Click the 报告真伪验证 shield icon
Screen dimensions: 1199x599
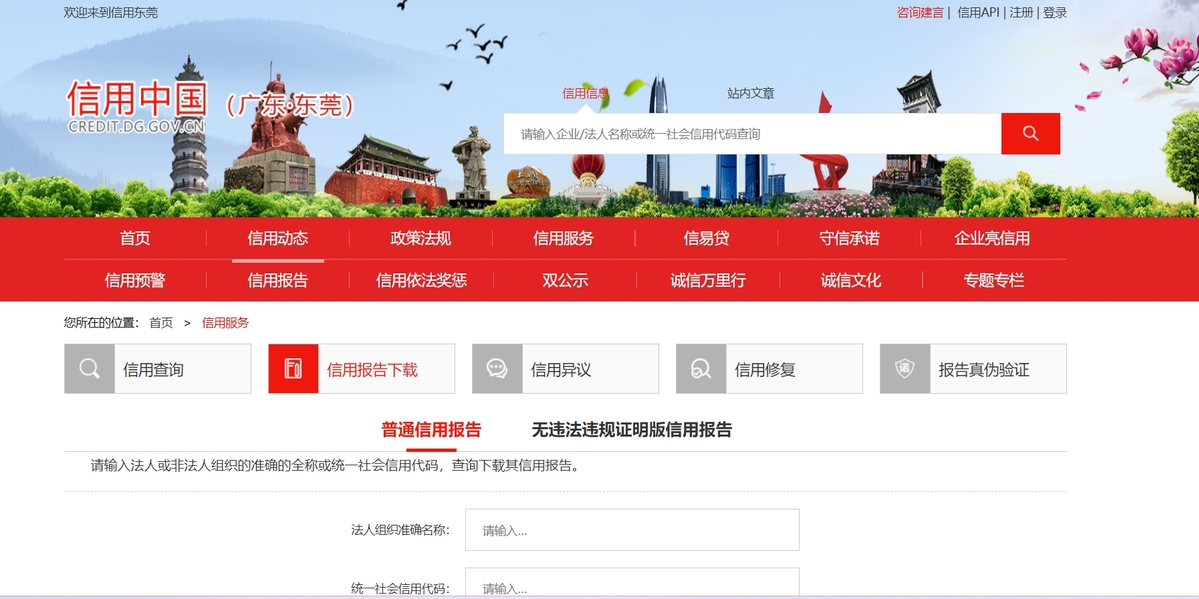(x=905, y=369)
